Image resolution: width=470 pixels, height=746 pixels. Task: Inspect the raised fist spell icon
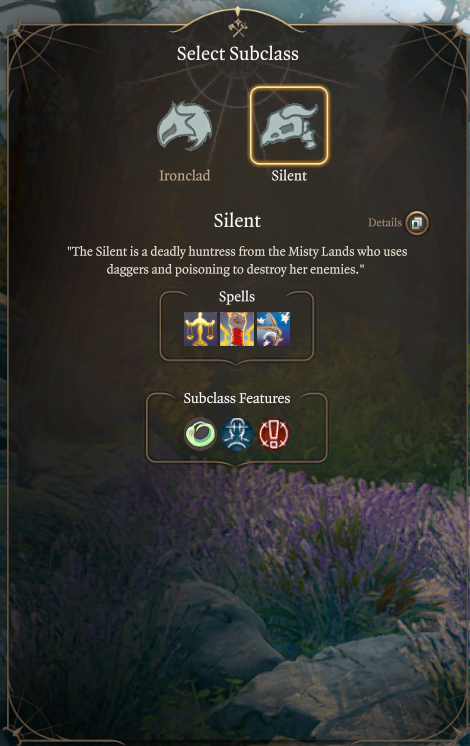click(x=237, y=329)
